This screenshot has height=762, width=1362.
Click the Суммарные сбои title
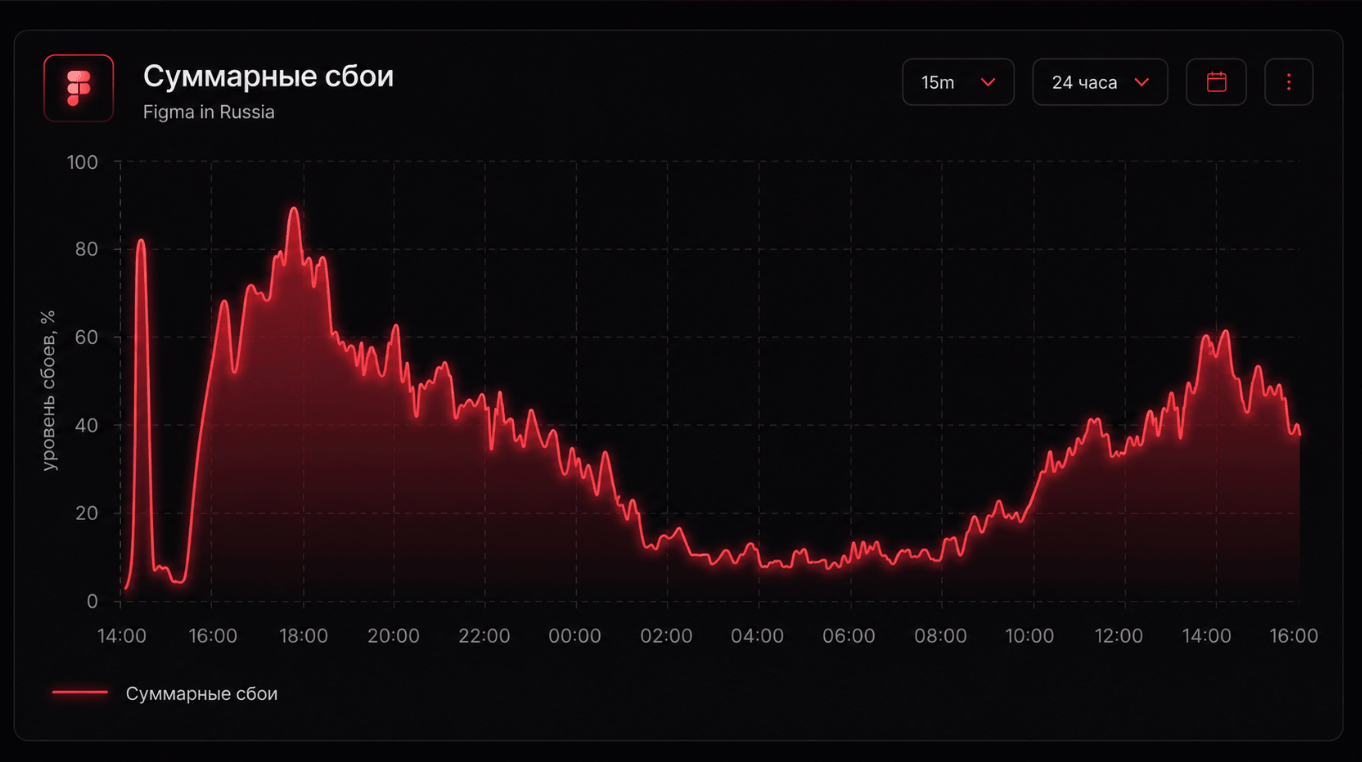point(268,76)
